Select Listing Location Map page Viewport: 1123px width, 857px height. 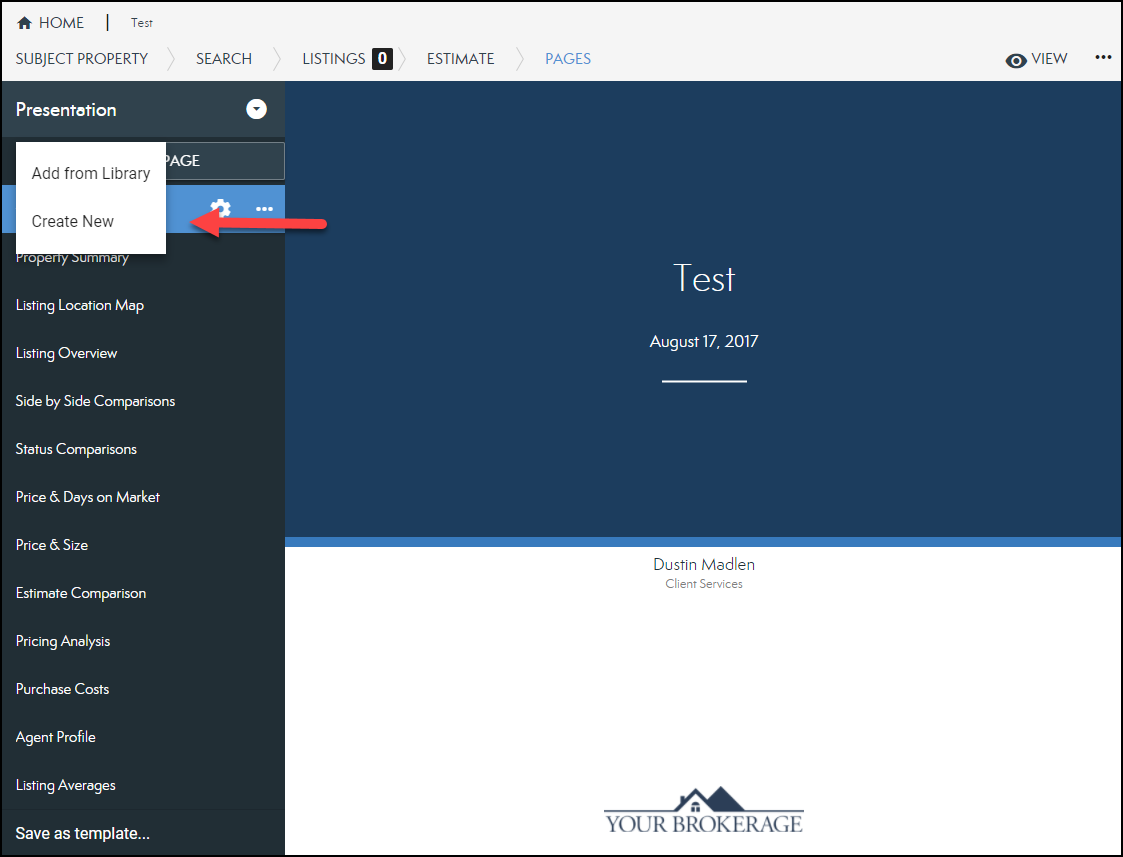[x=80, y=305]
